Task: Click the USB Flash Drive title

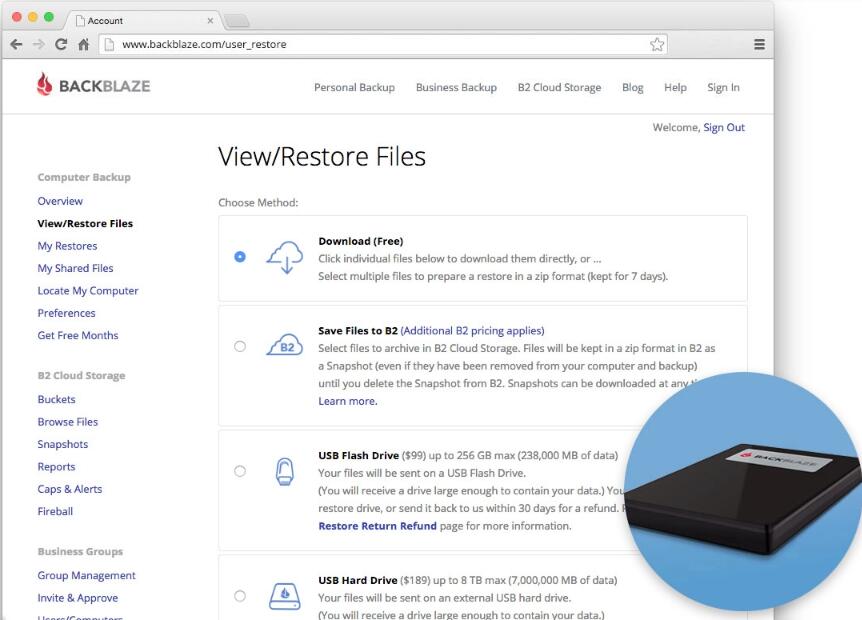Action: (358, 456)
